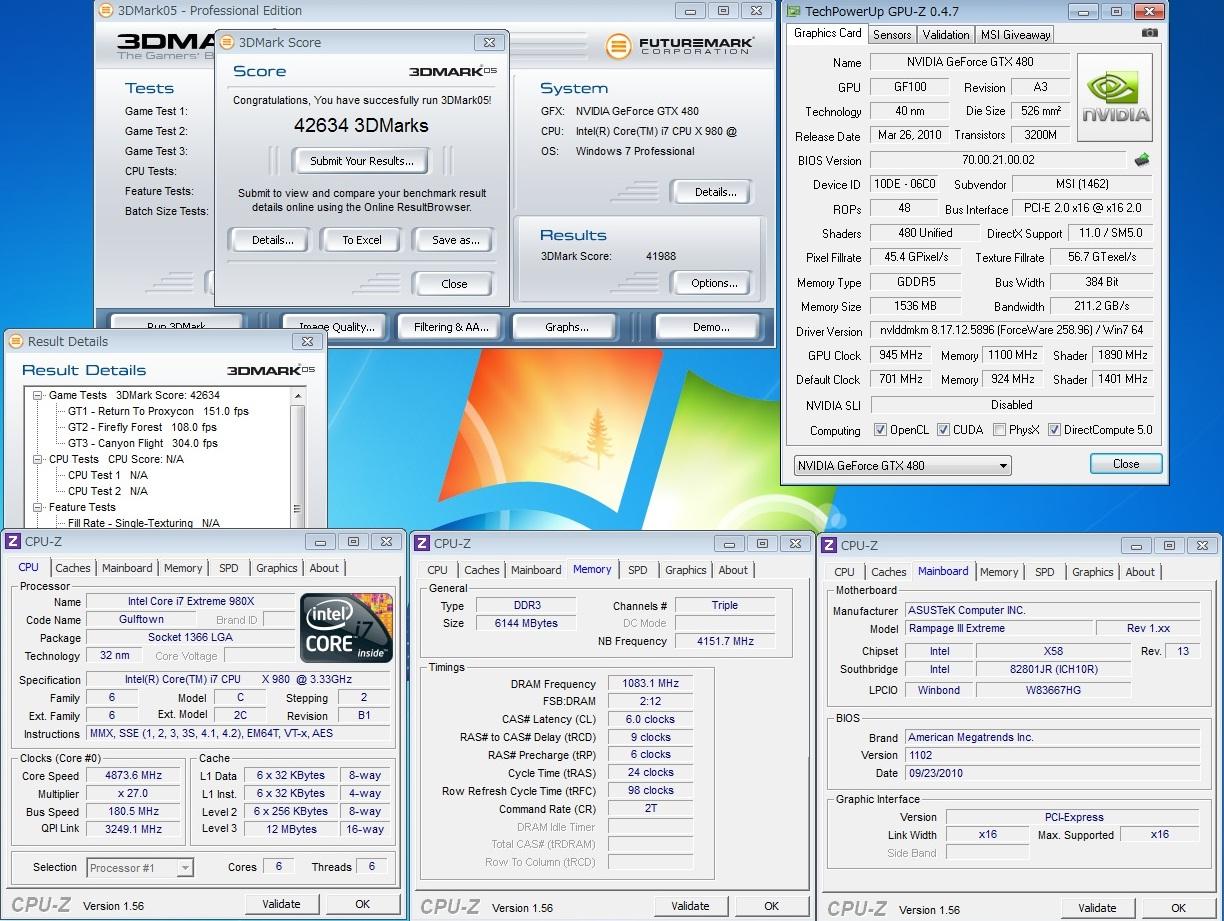Viewport: 1224px width, 921px height.
Task: Open the Validation tab in GPU-Z
Action: (945, 34)
